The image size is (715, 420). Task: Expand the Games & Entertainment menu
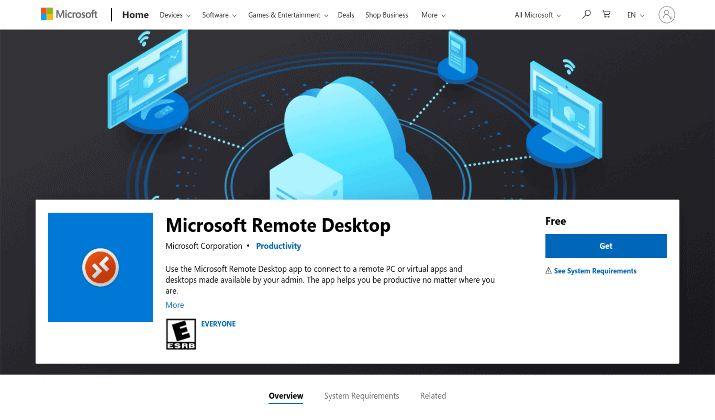click(288, 15)
